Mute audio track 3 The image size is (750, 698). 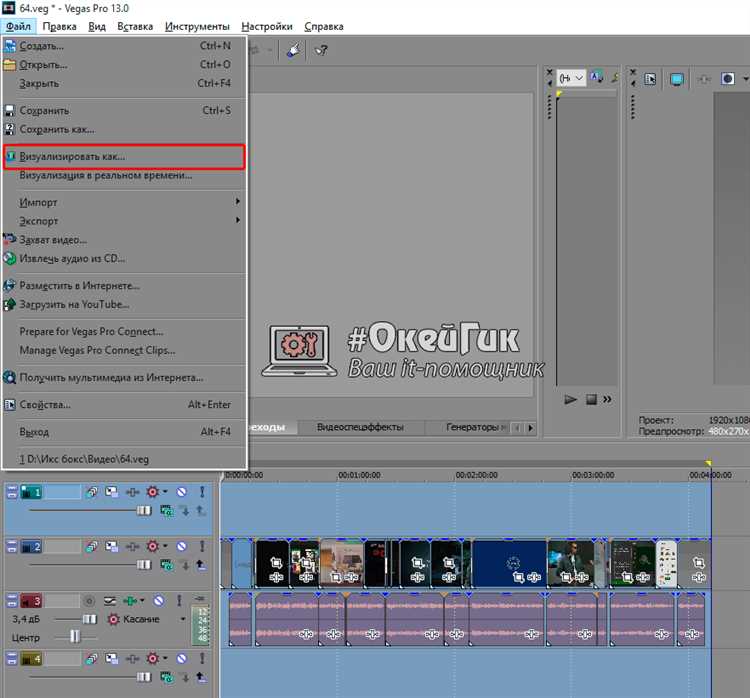159,600
